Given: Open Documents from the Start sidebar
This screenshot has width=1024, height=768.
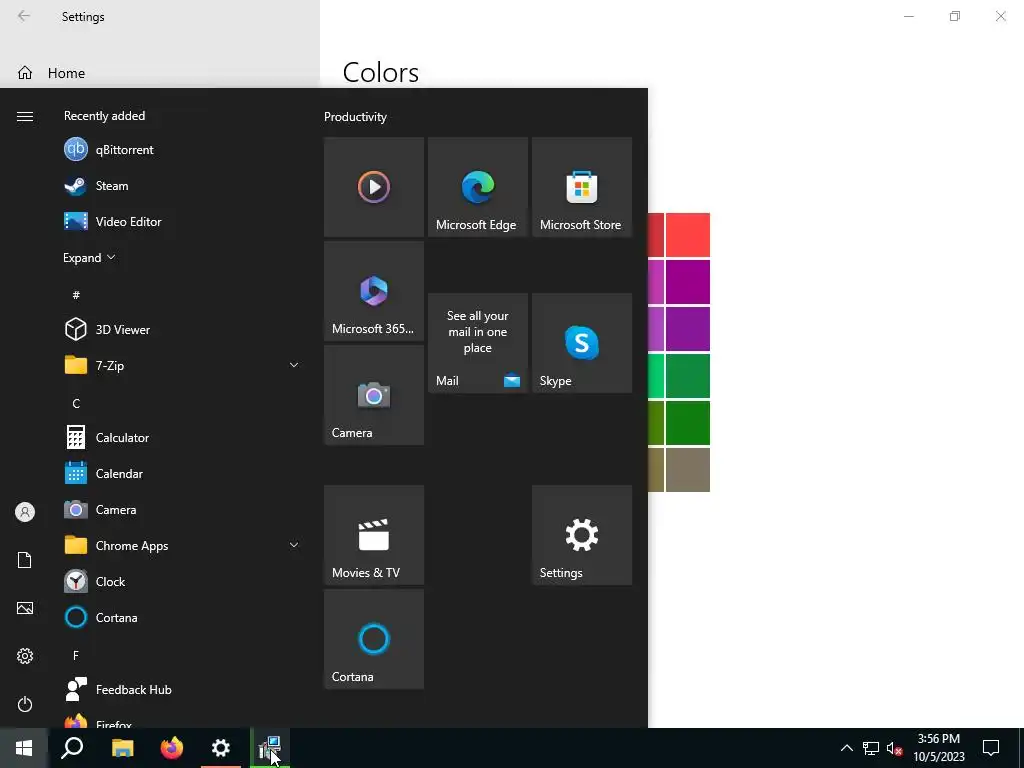Looking at the screenshot, I should coord(25,560).
